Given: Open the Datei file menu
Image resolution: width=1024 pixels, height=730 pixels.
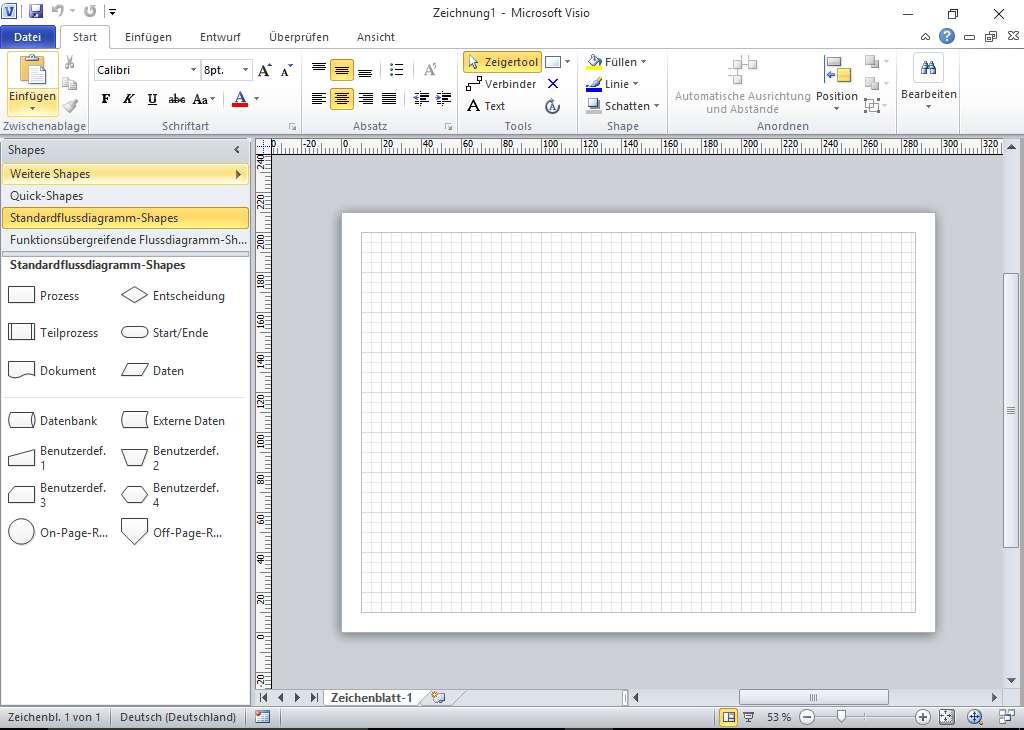Looking at the screenshot, I should point(28,37).
